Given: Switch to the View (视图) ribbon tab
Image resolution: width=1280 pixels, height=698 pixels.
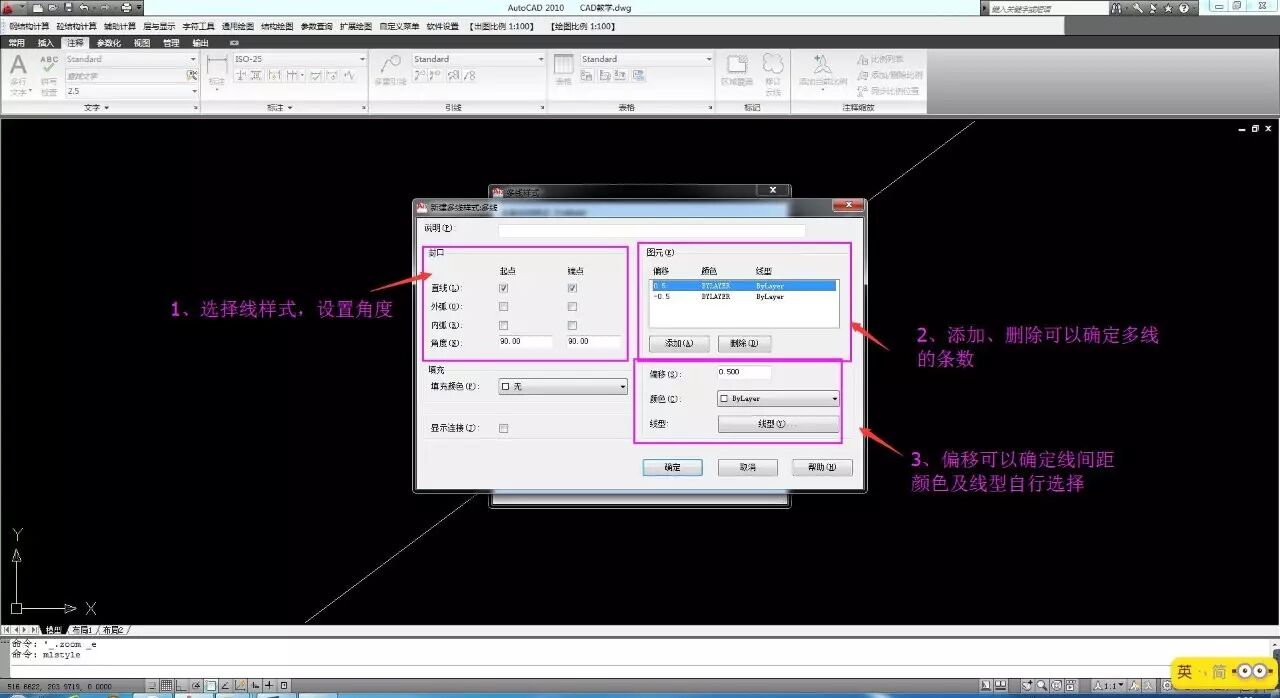Looking at the screenshot, I should tap(142, 43).
